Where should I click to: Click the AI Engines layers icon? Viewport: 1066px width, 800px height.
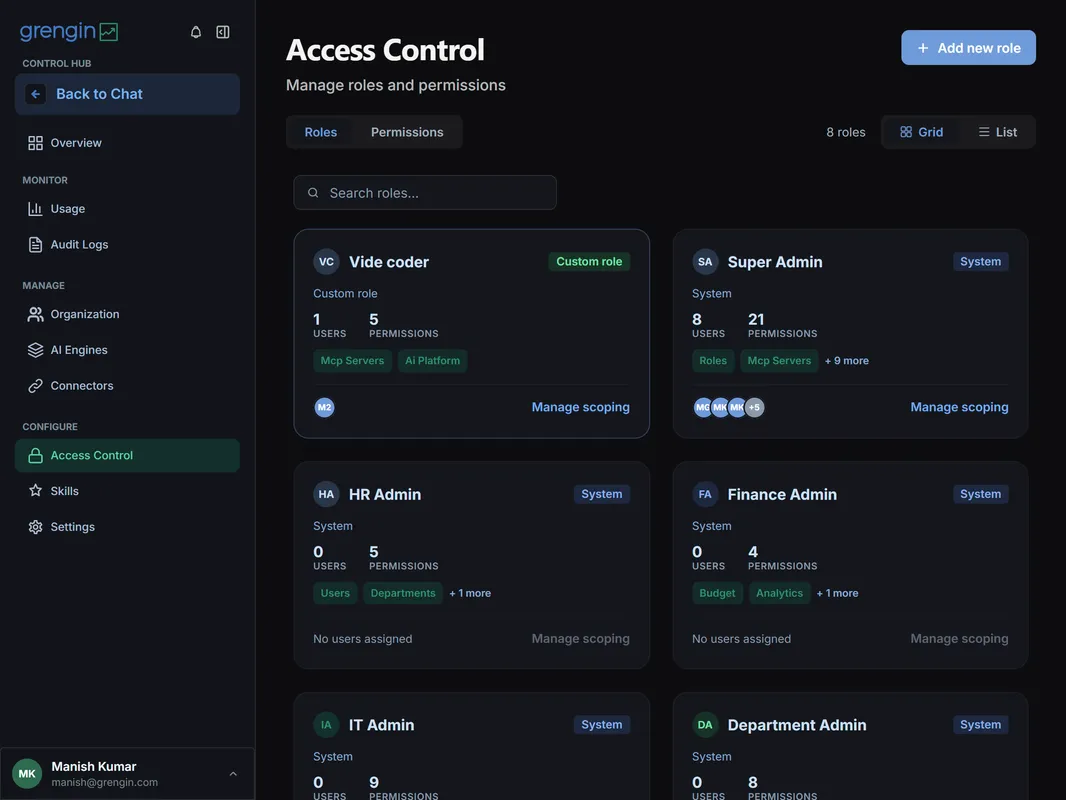35,350
